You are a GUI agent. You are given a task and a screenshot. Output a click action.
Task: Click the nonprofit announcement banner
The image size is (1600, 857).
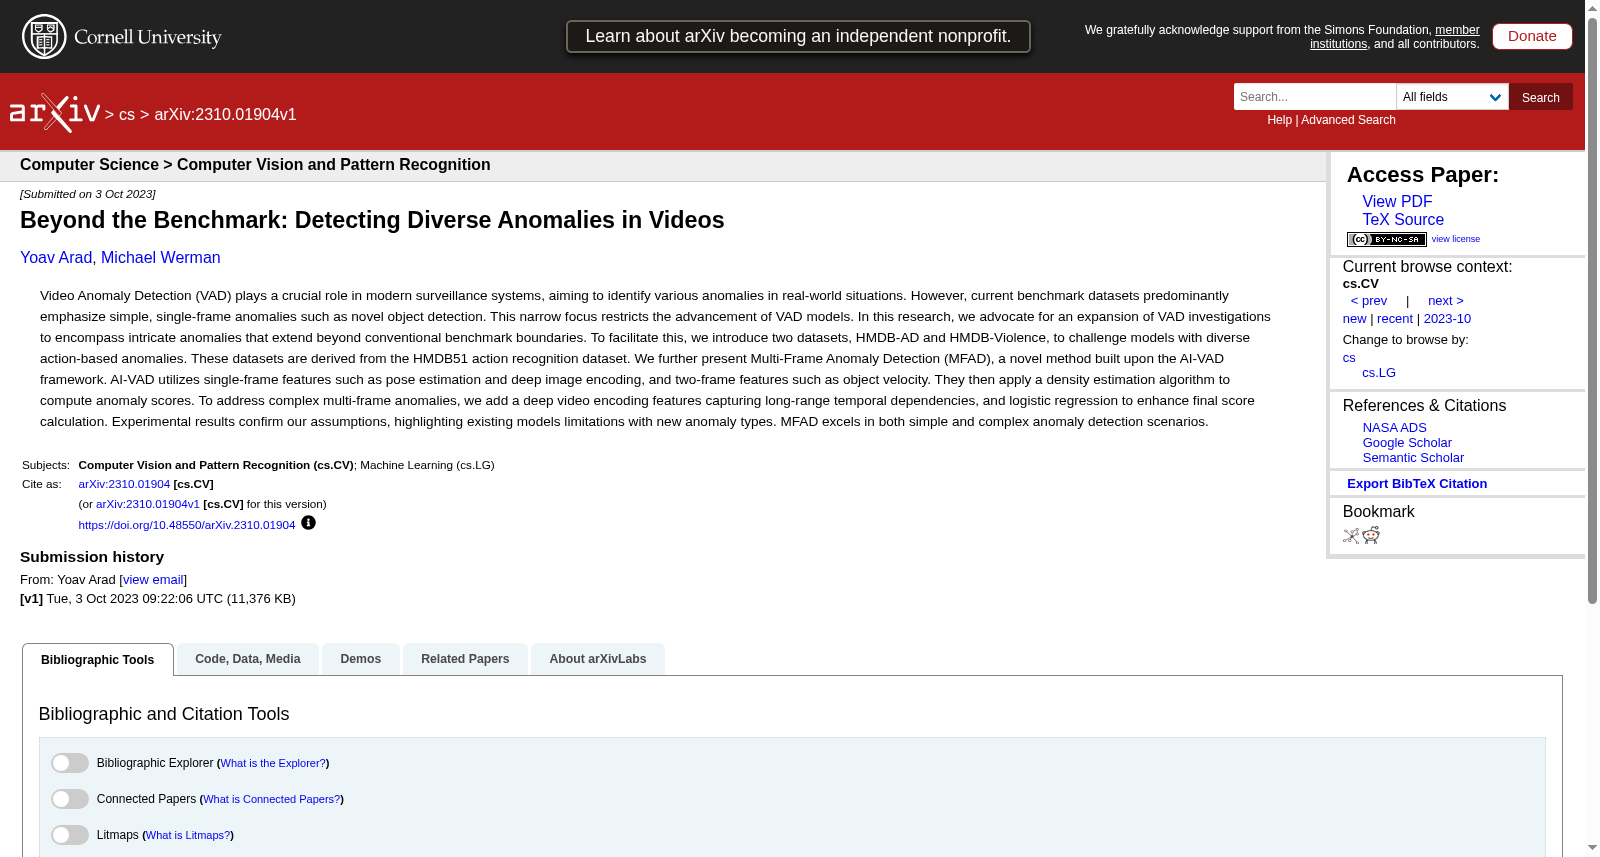pyautogui.click(x=798, y=36)
